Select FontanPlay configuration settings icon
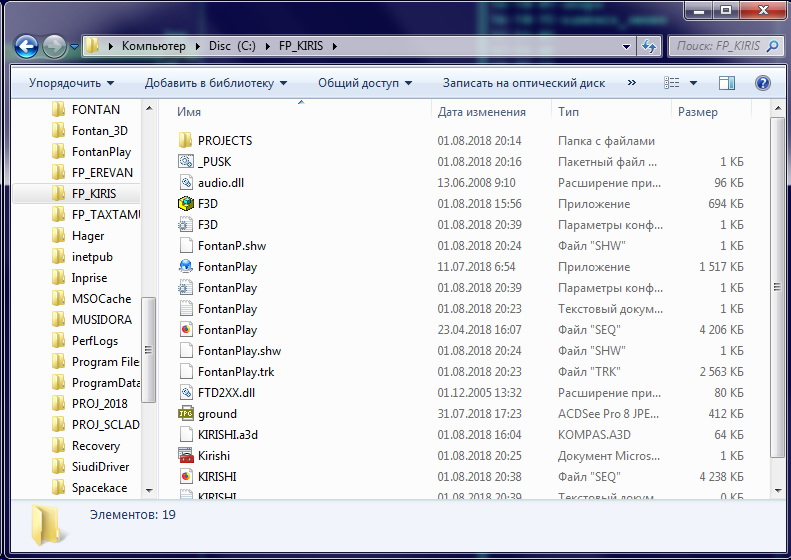The height and width of the screenshot is (560, 791). pyautogui.click(x=186, y=288)
